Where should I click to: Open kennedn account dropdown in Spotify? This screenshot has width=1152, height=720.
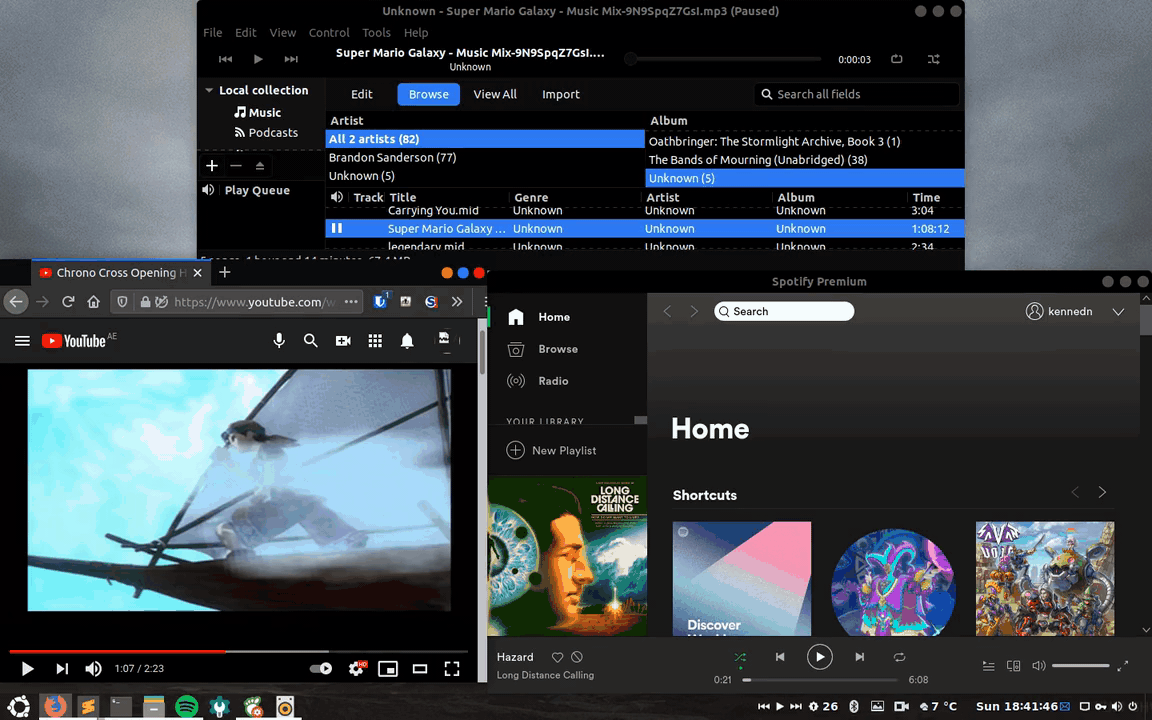pos(1117,312)
